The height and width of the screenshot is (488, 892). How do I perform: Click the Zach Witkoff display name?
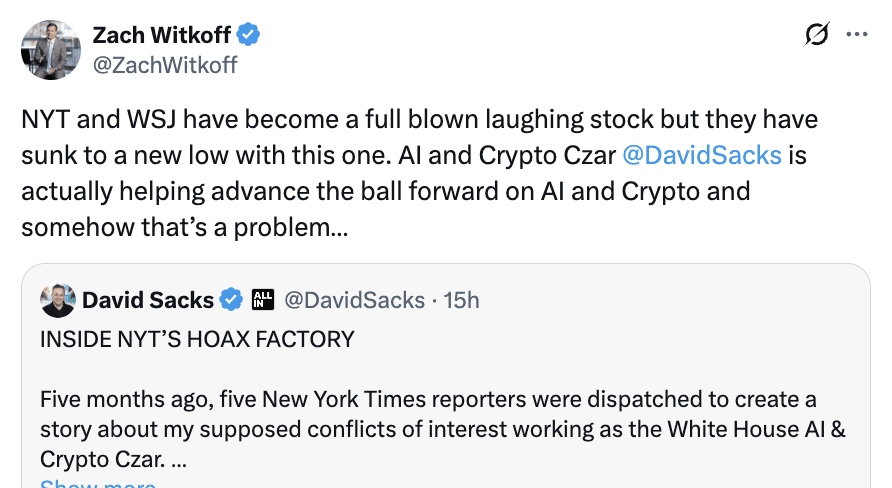point(161,35)
